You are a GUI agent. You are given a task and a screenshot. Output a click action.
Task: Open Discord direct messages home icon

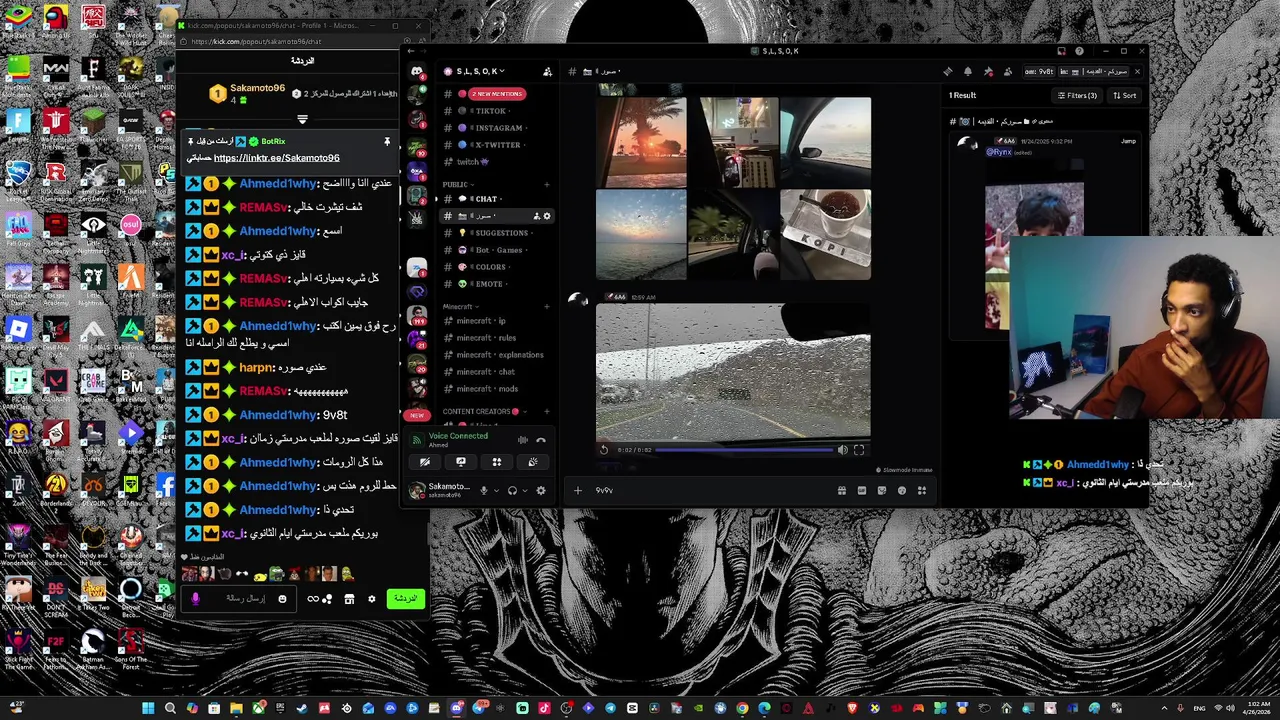(417, 71)
